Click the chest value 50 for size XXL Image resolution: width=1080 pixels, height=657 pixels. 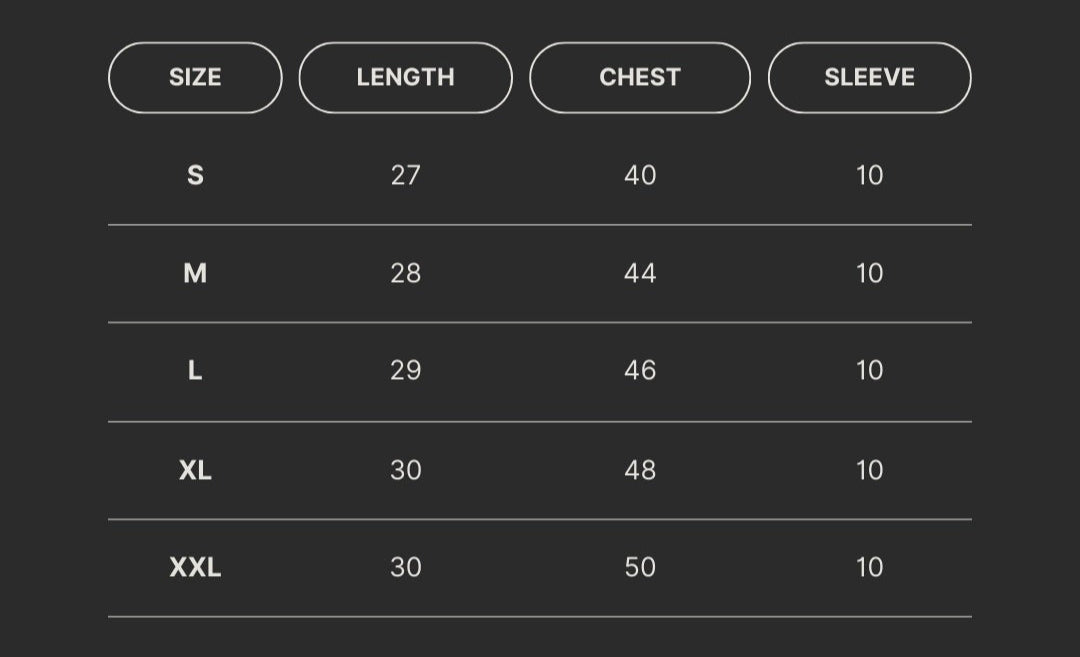pos(640,567)
